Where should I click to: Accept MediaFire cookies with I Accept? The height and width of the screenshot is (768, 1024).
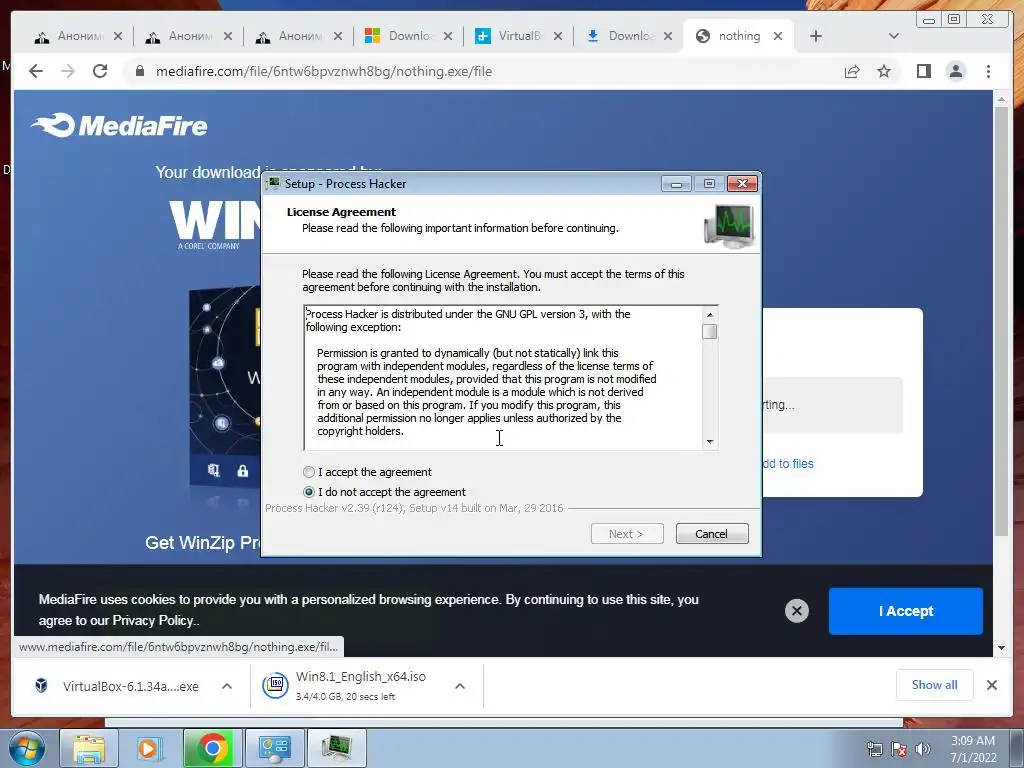(x=906, y=611)
